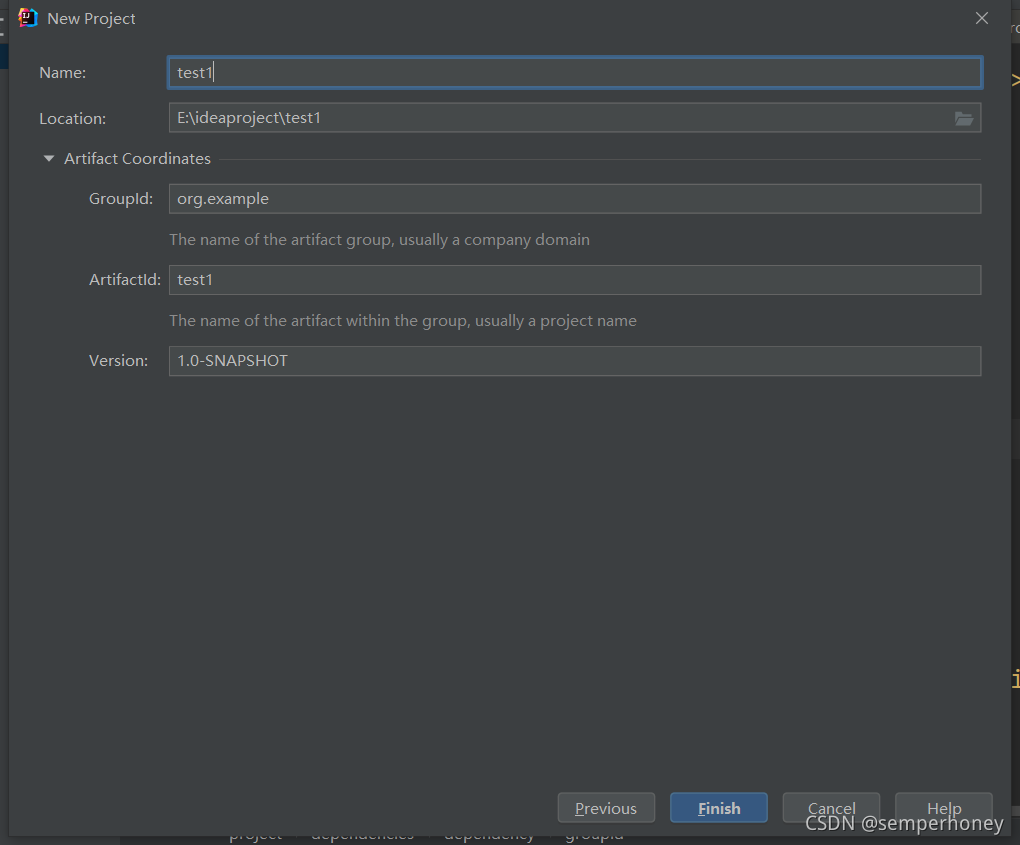
Task: Click the Version field with 1.0-SNAPSHOT
Action: [575, 361]
